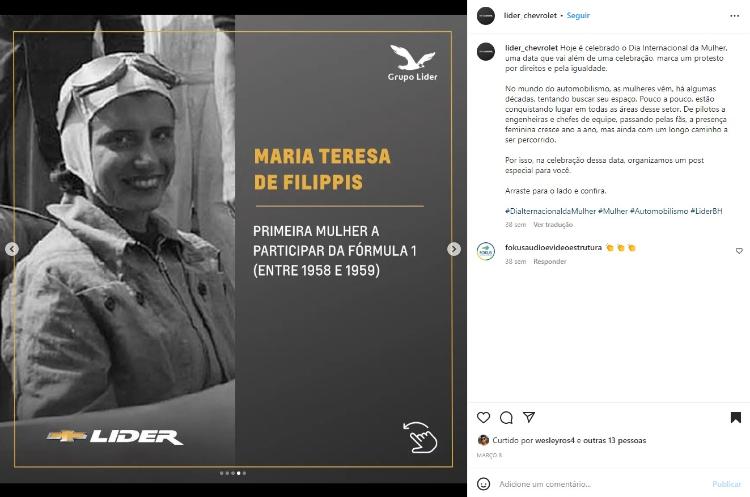Reply with the Responder link
The height and width of the screenshot is (497, 750).
pos(550,261)
